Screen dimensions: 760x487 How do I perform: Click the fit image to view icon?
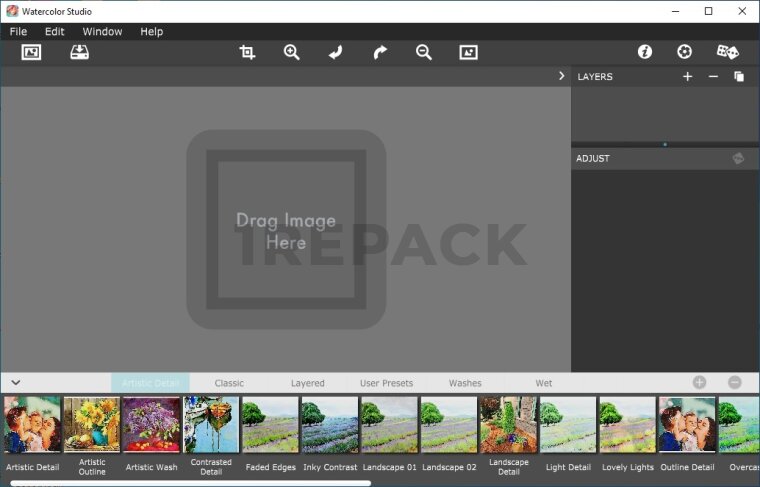point(468,52)
